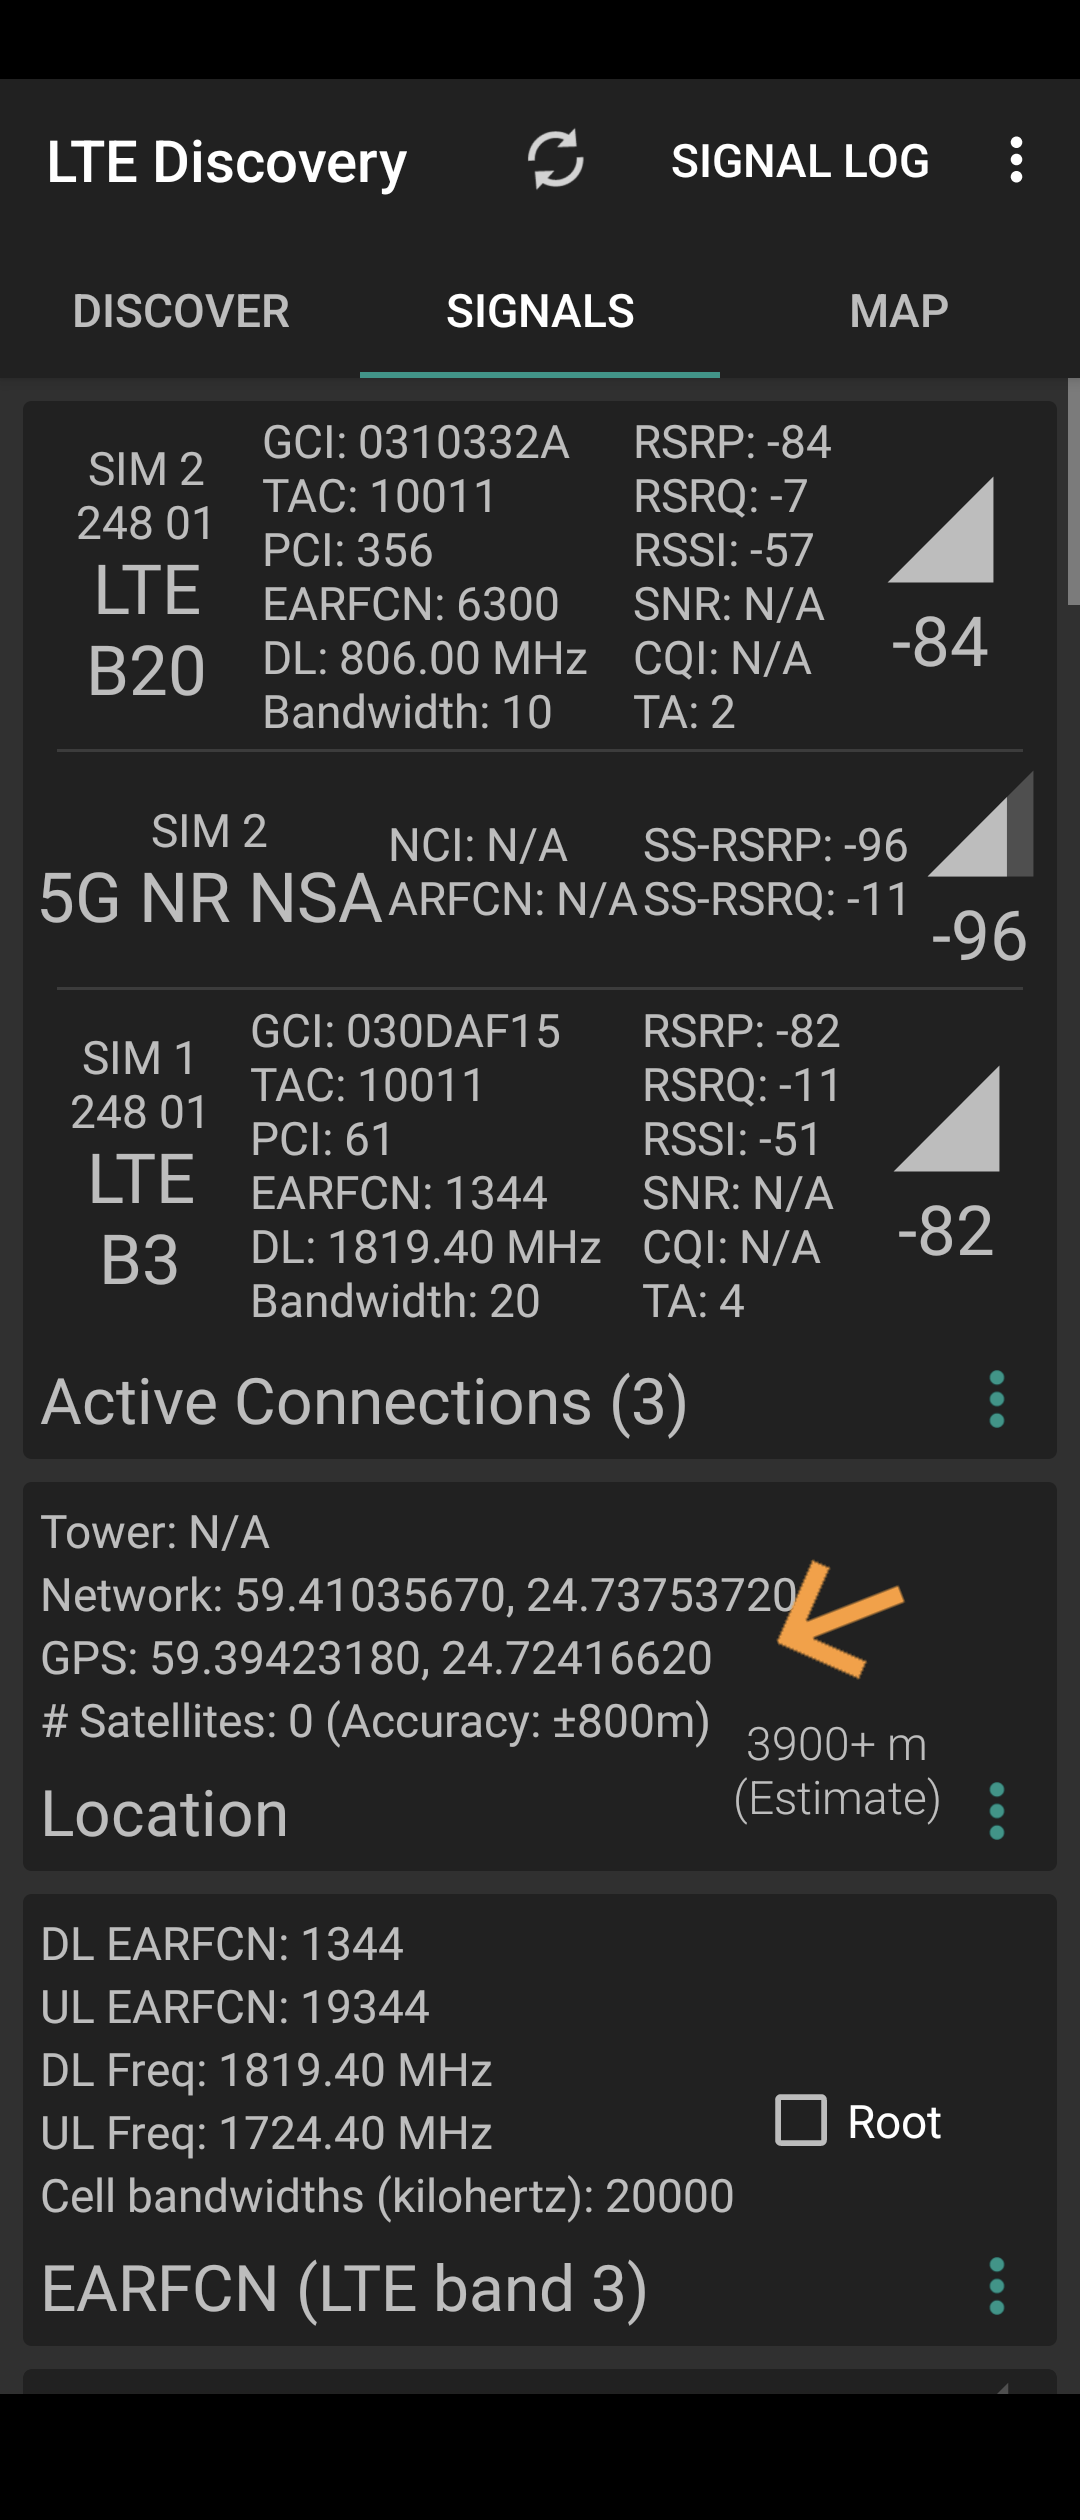Screen dimensions: 1080x2520
Task: Open Location card three-dot menu
Action: [996, 1811]
